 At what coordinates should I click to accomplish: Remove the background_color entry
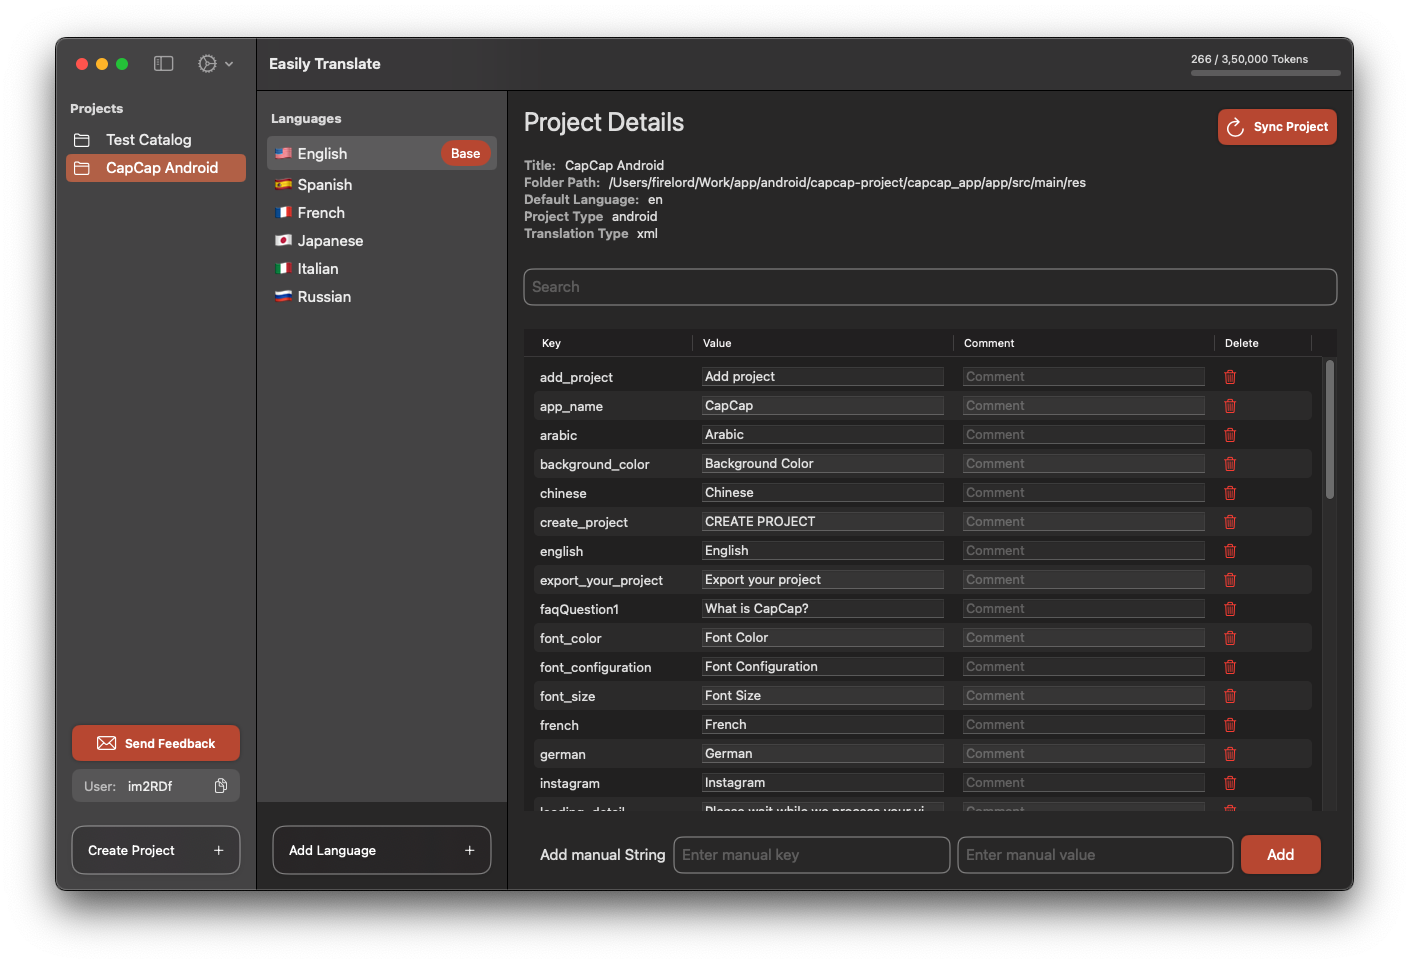tap(1230, 464)
